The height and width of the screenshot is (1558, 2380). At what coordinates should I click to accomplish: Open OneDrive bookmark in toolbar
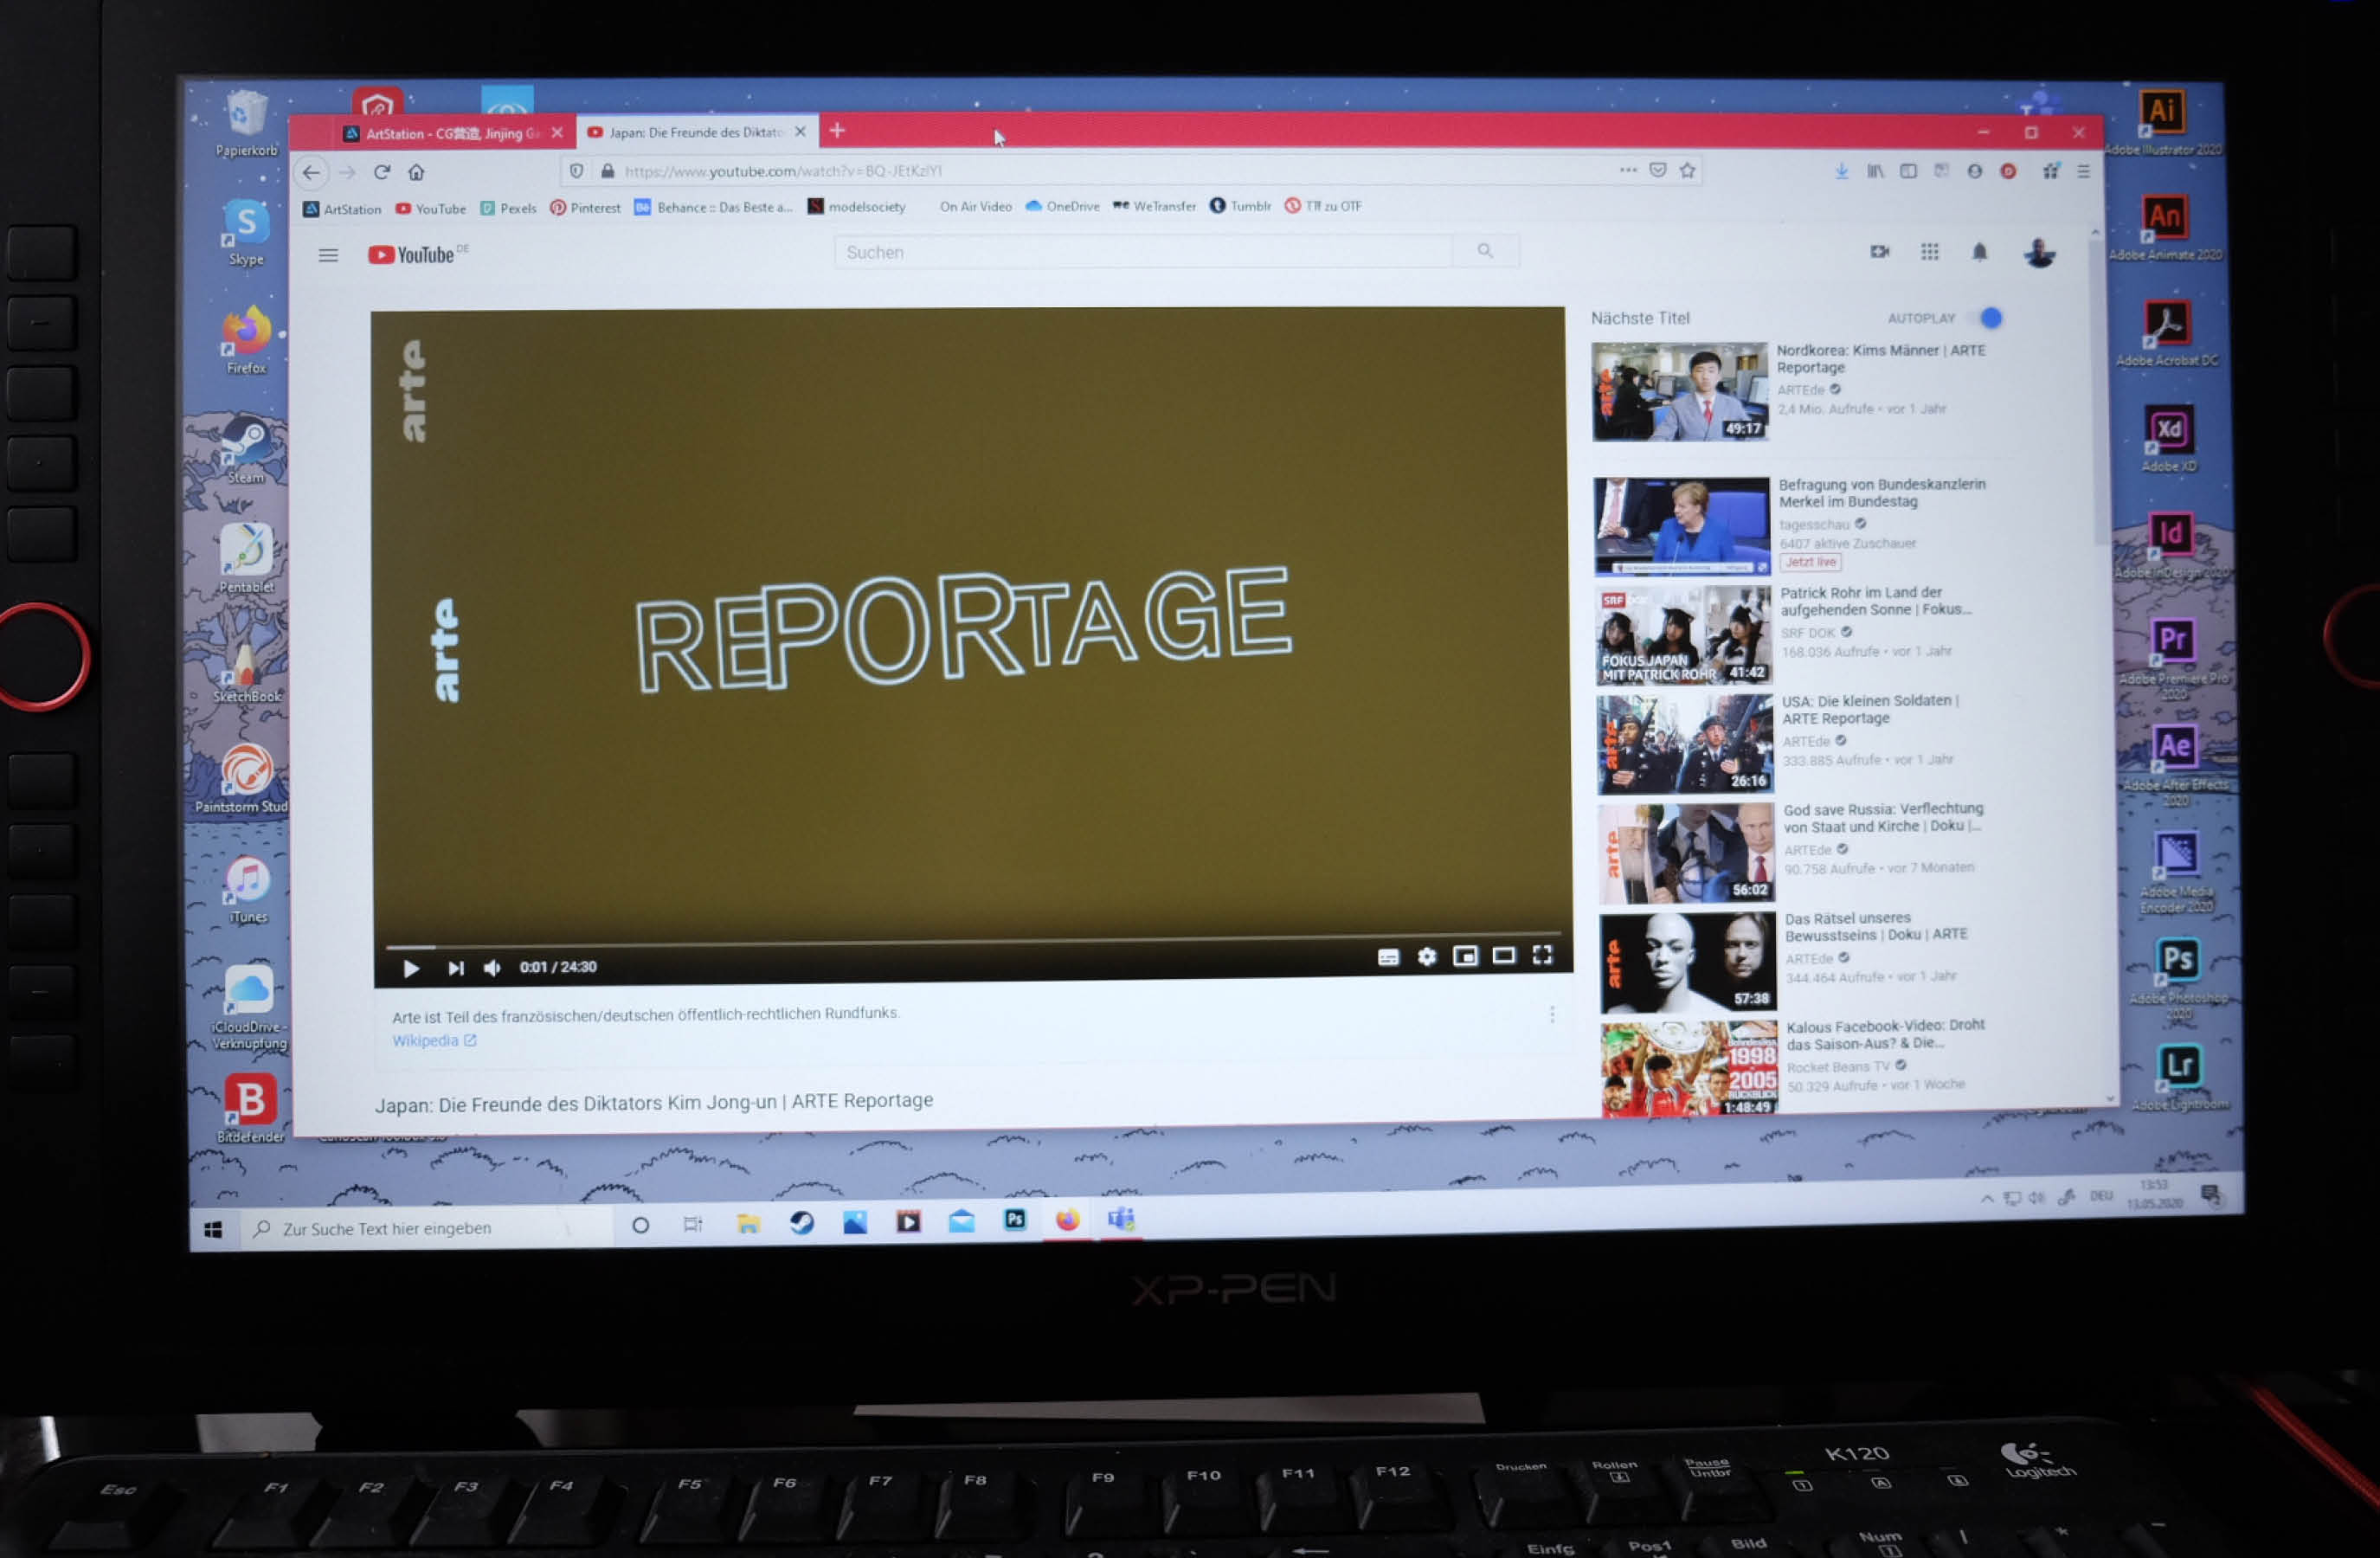[1062, 206]
